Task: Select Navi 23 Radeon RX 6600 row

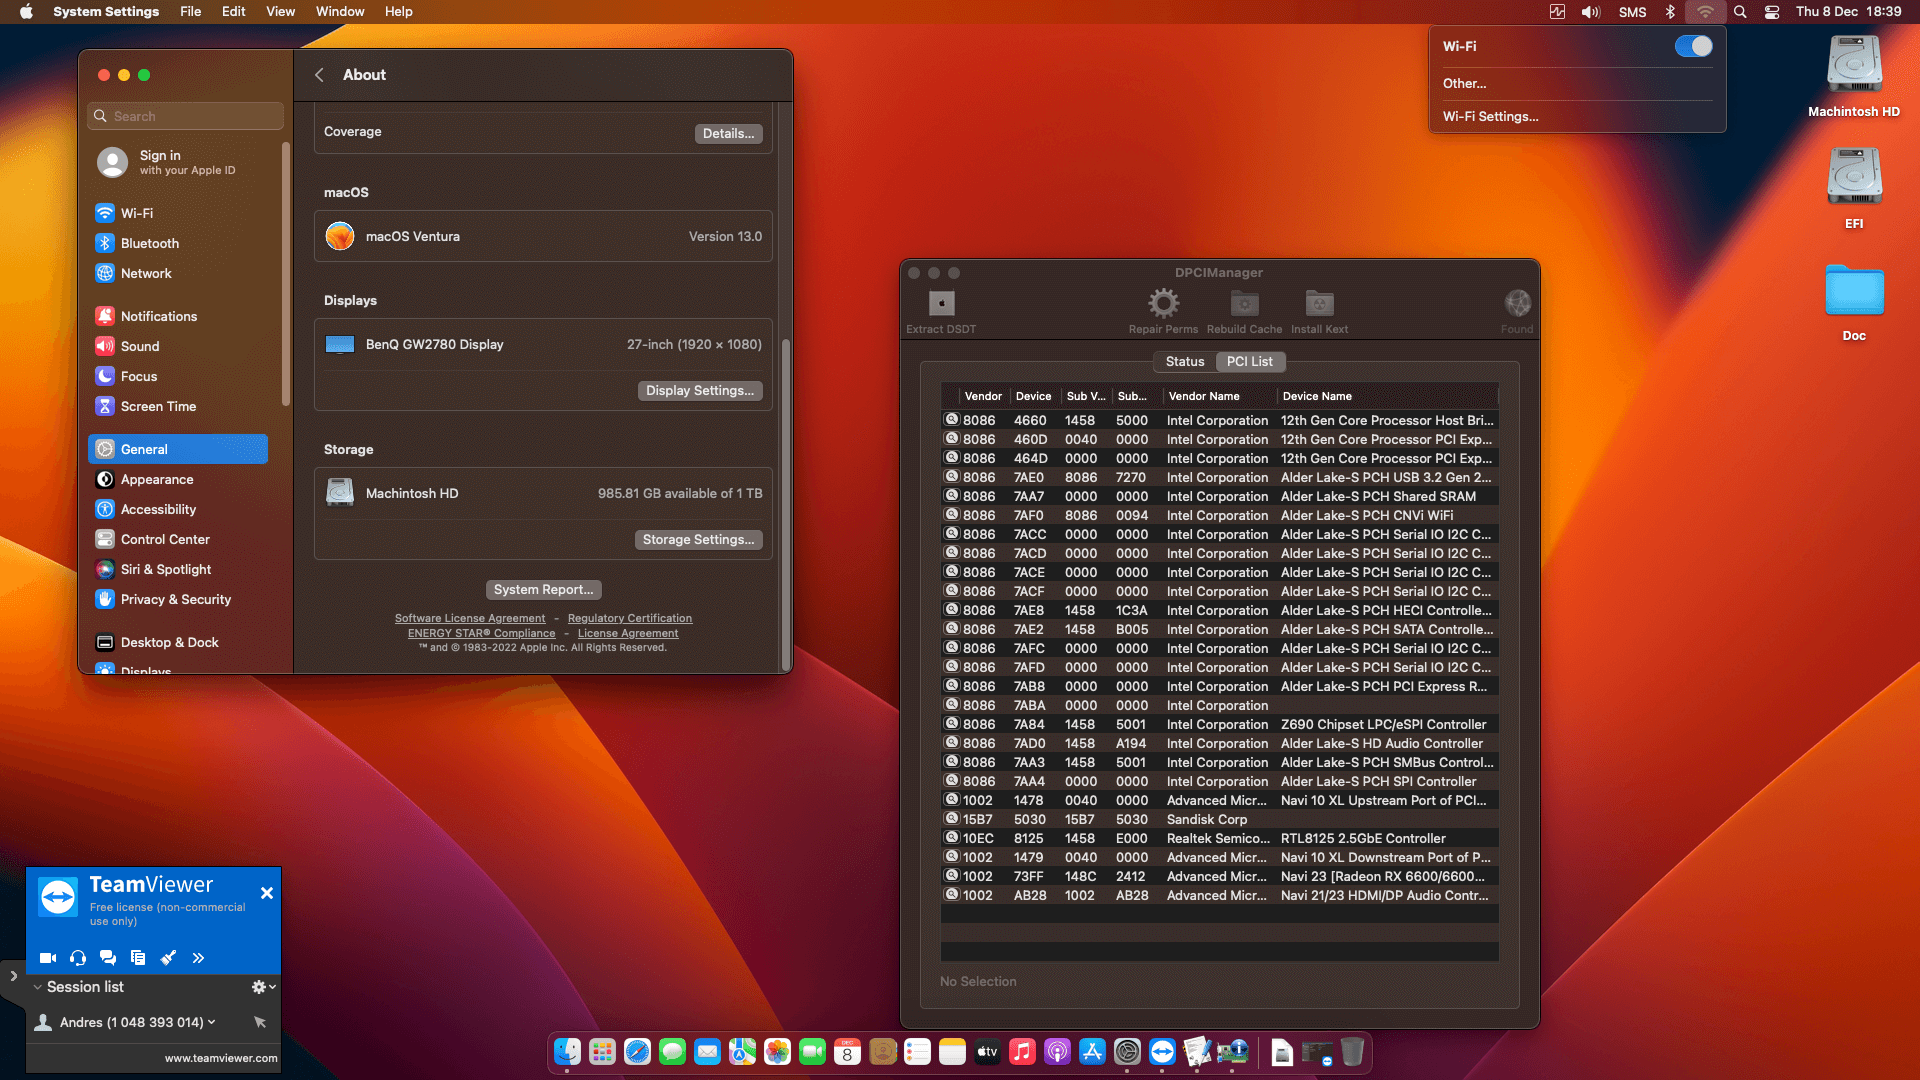Action: (x=1219, y=876)
